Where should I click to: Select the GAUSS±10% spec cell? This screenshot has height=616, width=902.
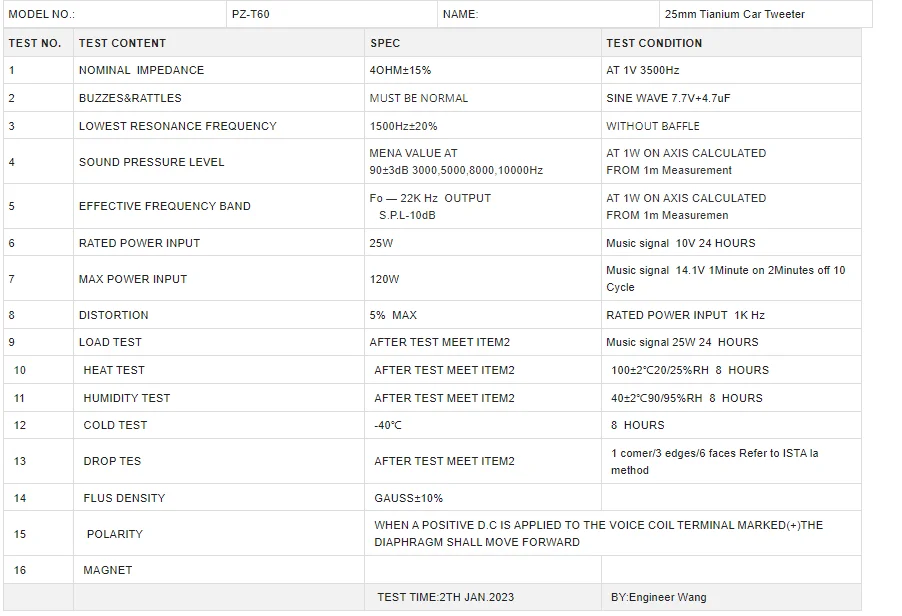(x=483, y=498)
